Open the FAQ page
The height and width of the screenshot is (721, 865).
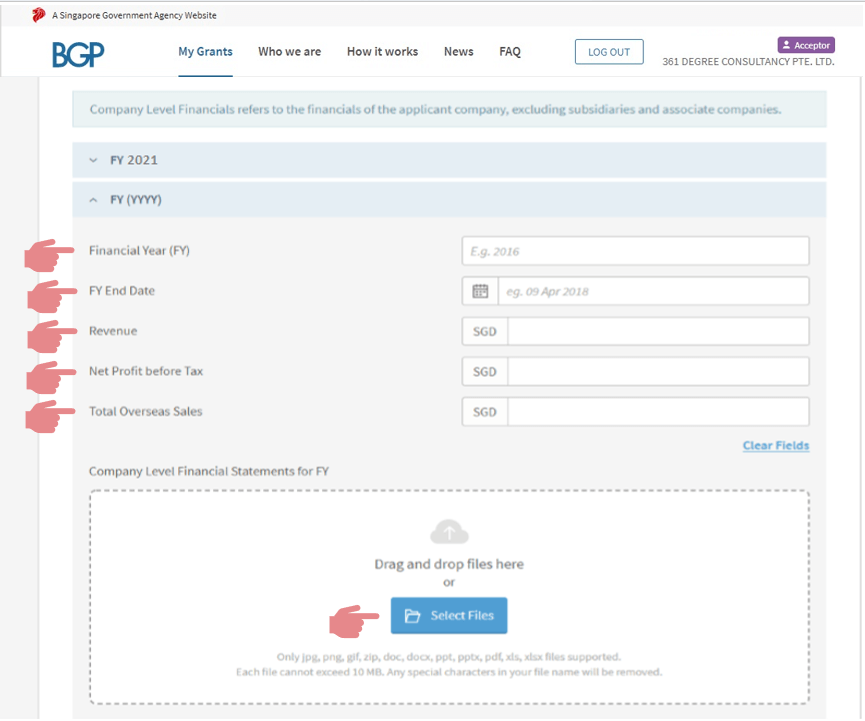(510, 52)
